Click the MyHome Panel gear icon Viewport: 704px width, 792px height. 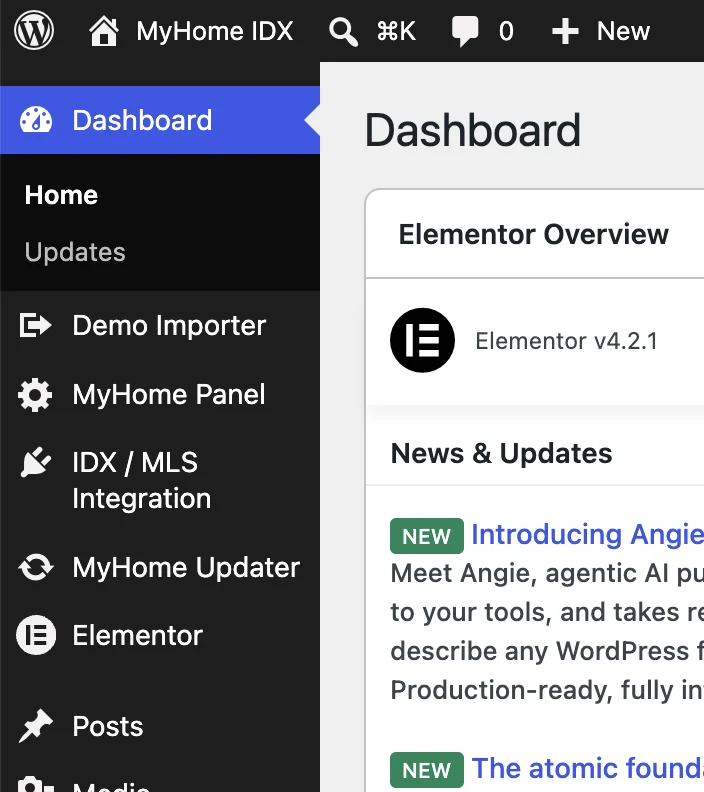point(35,394)
